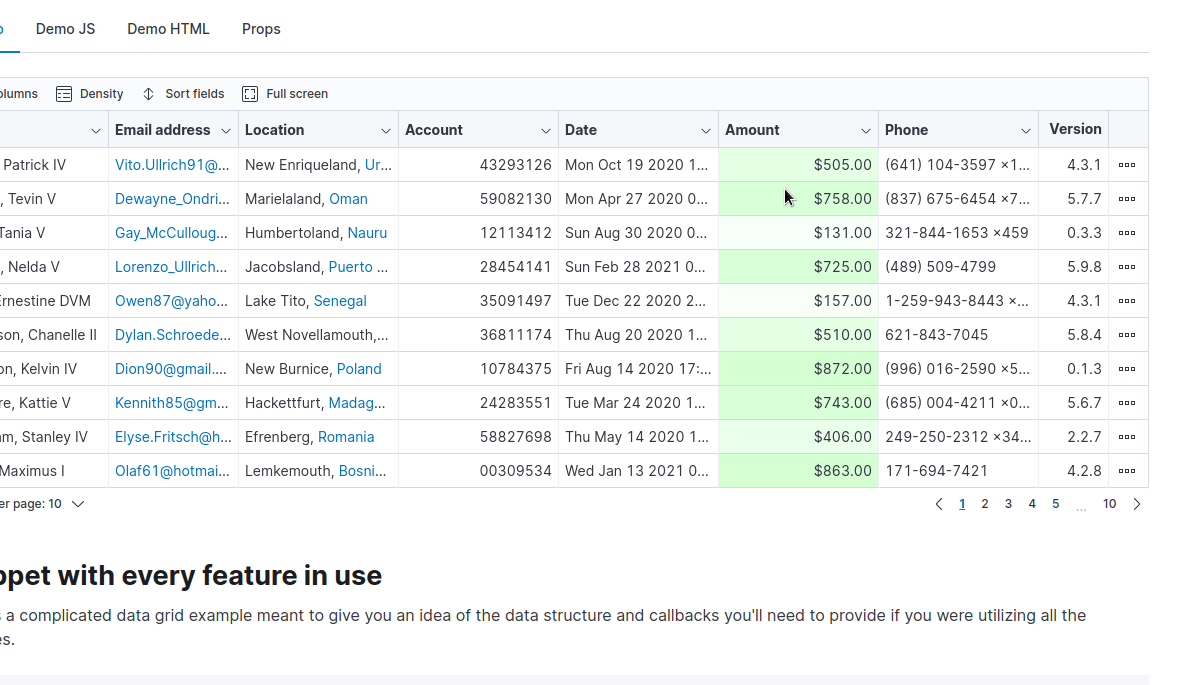The width and height of the screenshot is (1182, 685).
Task: Expand the Email address column menu
Action: (226, 131)
